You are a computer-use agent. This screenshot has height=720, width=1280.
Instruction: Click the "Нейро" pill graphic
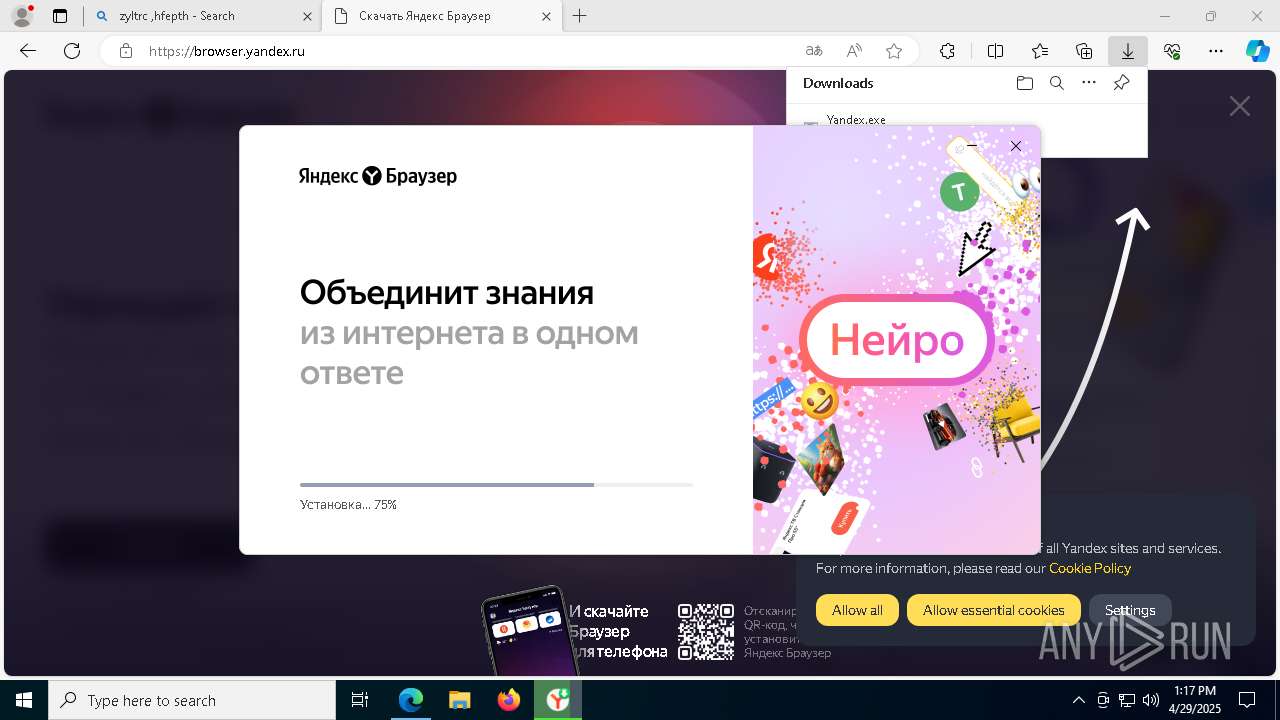(897, 341)
